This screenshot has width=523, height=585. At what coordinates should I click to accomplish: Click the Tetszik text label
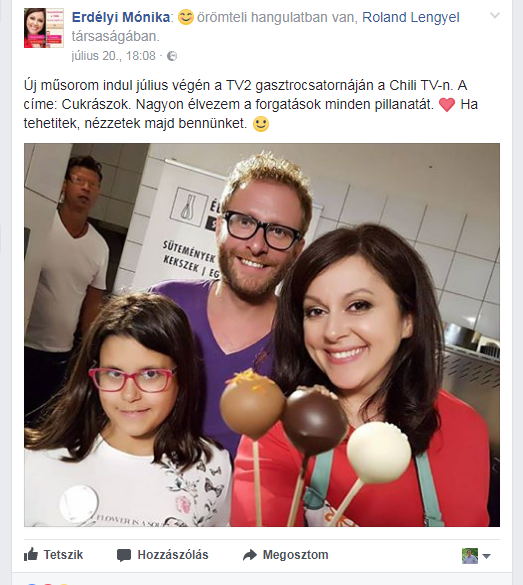(x=63, y=555)
